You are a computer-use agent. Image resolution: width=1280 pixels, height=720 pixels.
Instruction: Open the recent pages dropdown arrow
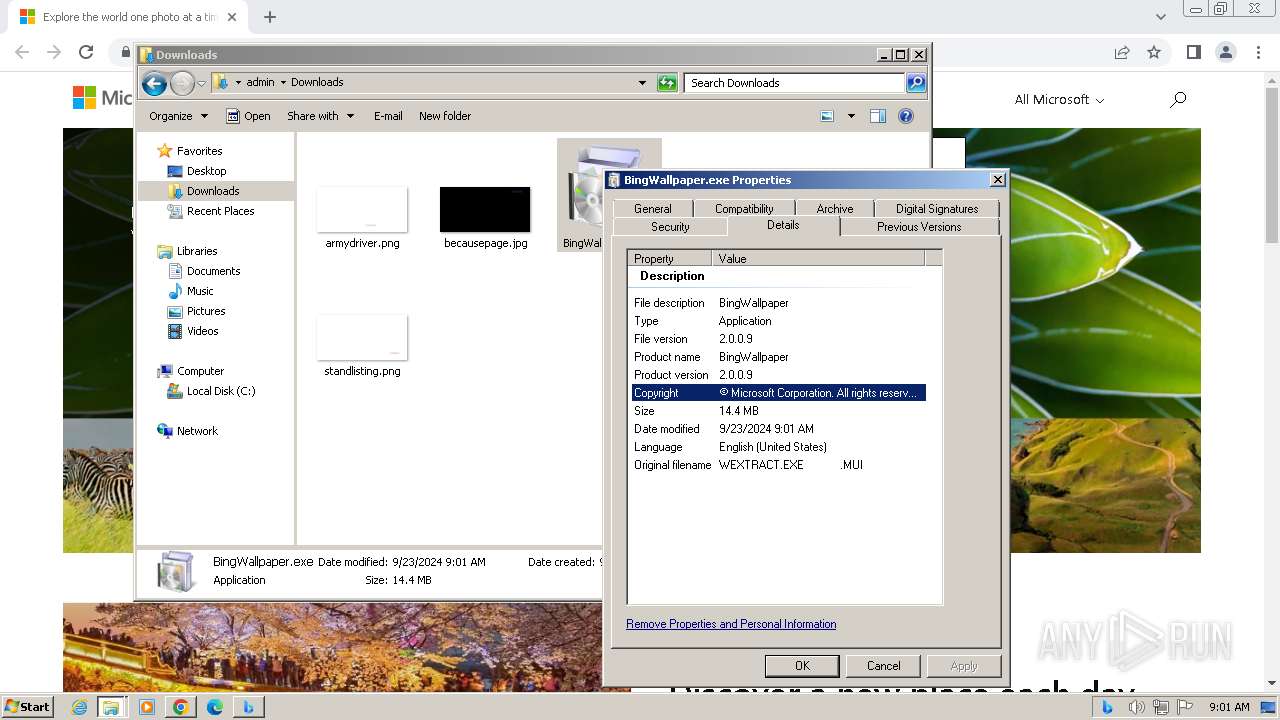pos(201,84)
